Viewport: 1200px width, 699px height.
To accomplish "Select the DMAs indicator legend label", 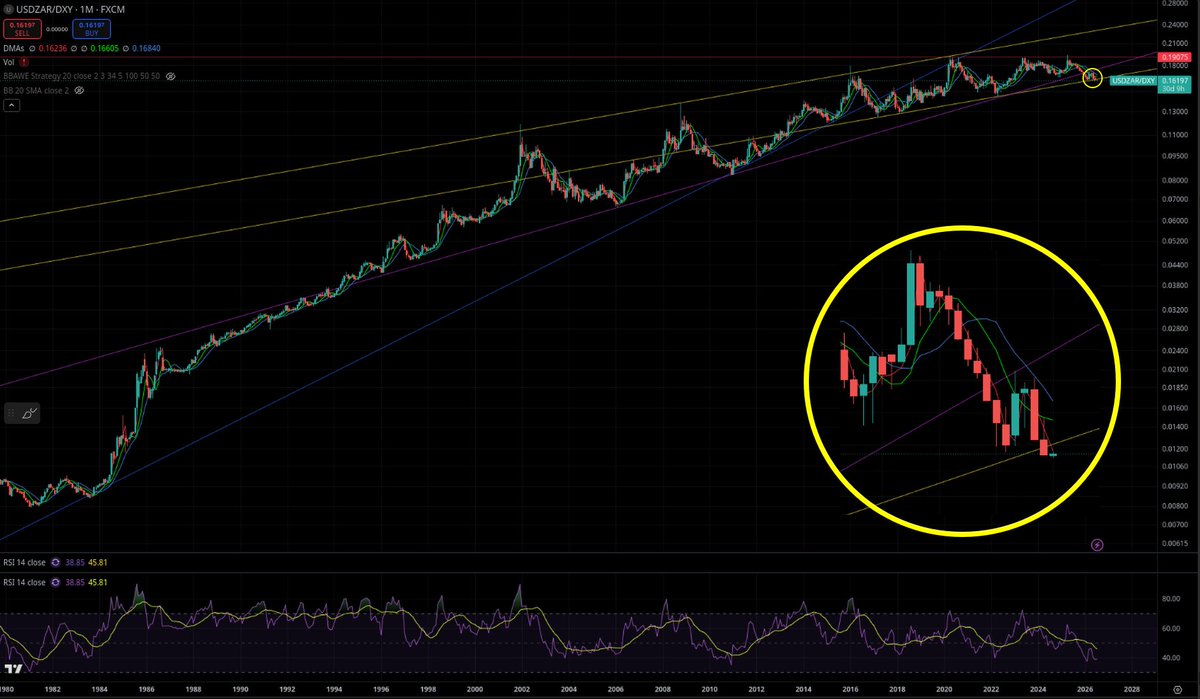I will [14, 47].
